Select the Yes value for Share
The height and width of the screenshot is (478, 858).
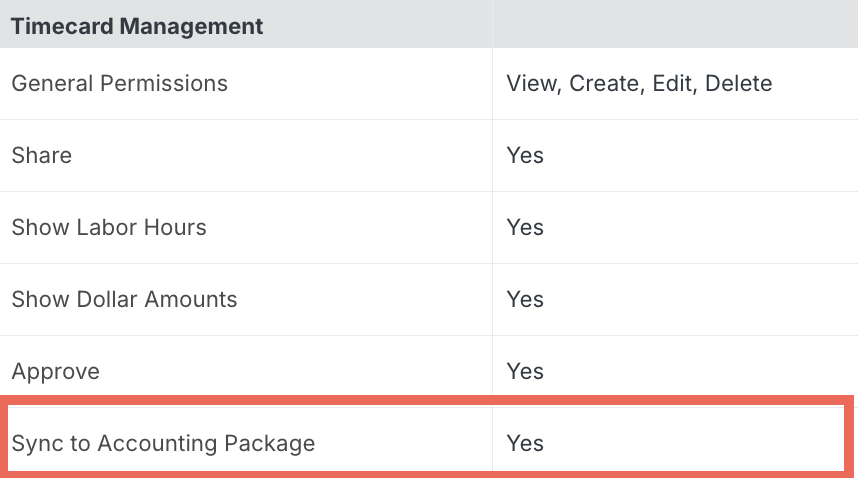[x=525, y=155]
